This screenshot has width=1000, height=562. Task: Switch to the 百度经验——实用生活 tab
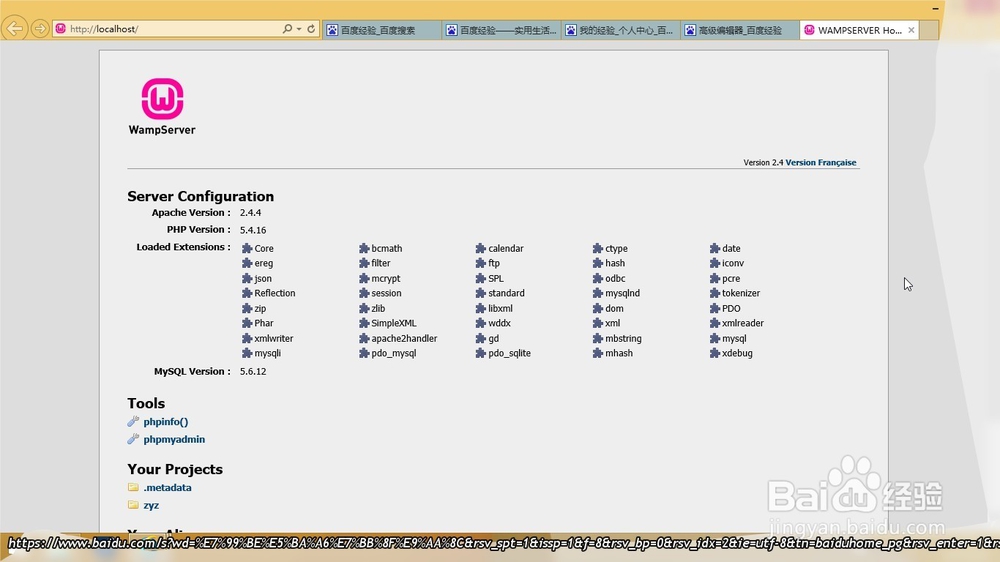click(501, 30)
